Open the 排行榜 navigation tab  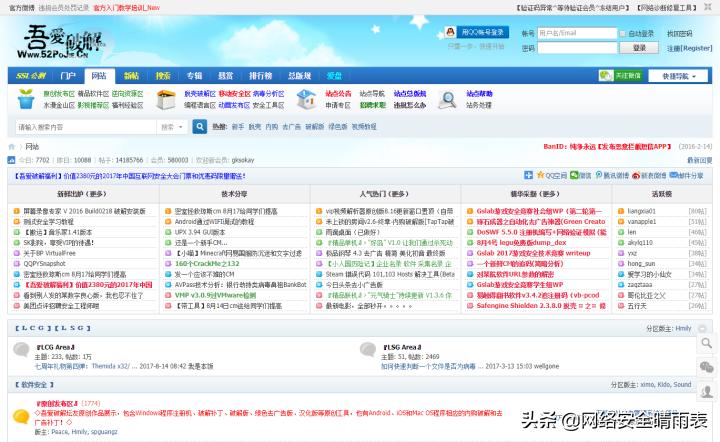(x=260, y=76)
